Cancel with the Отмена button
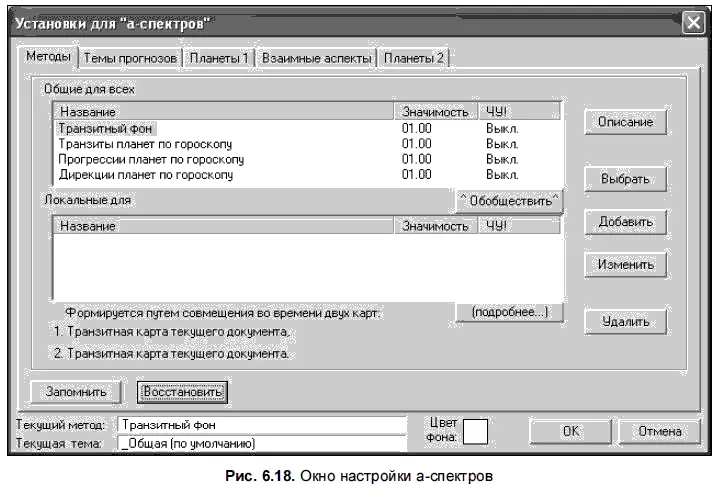This screenshot has height=490, width=719. pyautogui.click(x=654, y=431)
